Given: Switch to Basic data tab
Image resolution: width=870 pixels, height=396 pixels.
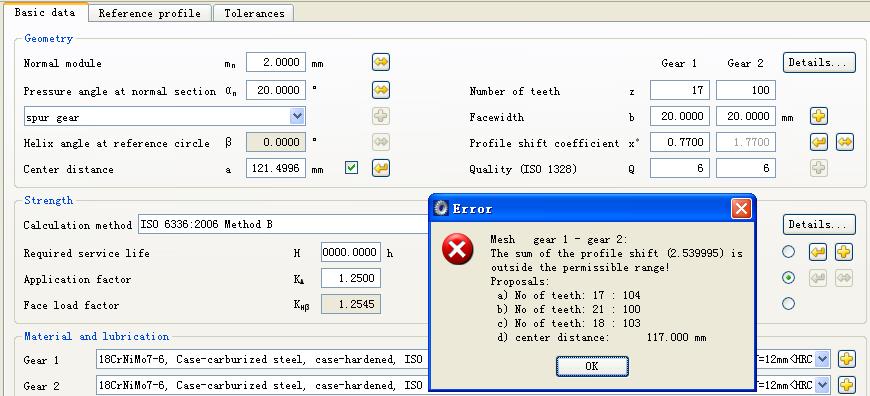Looking at the screenshot, I should tap(45, 12).
